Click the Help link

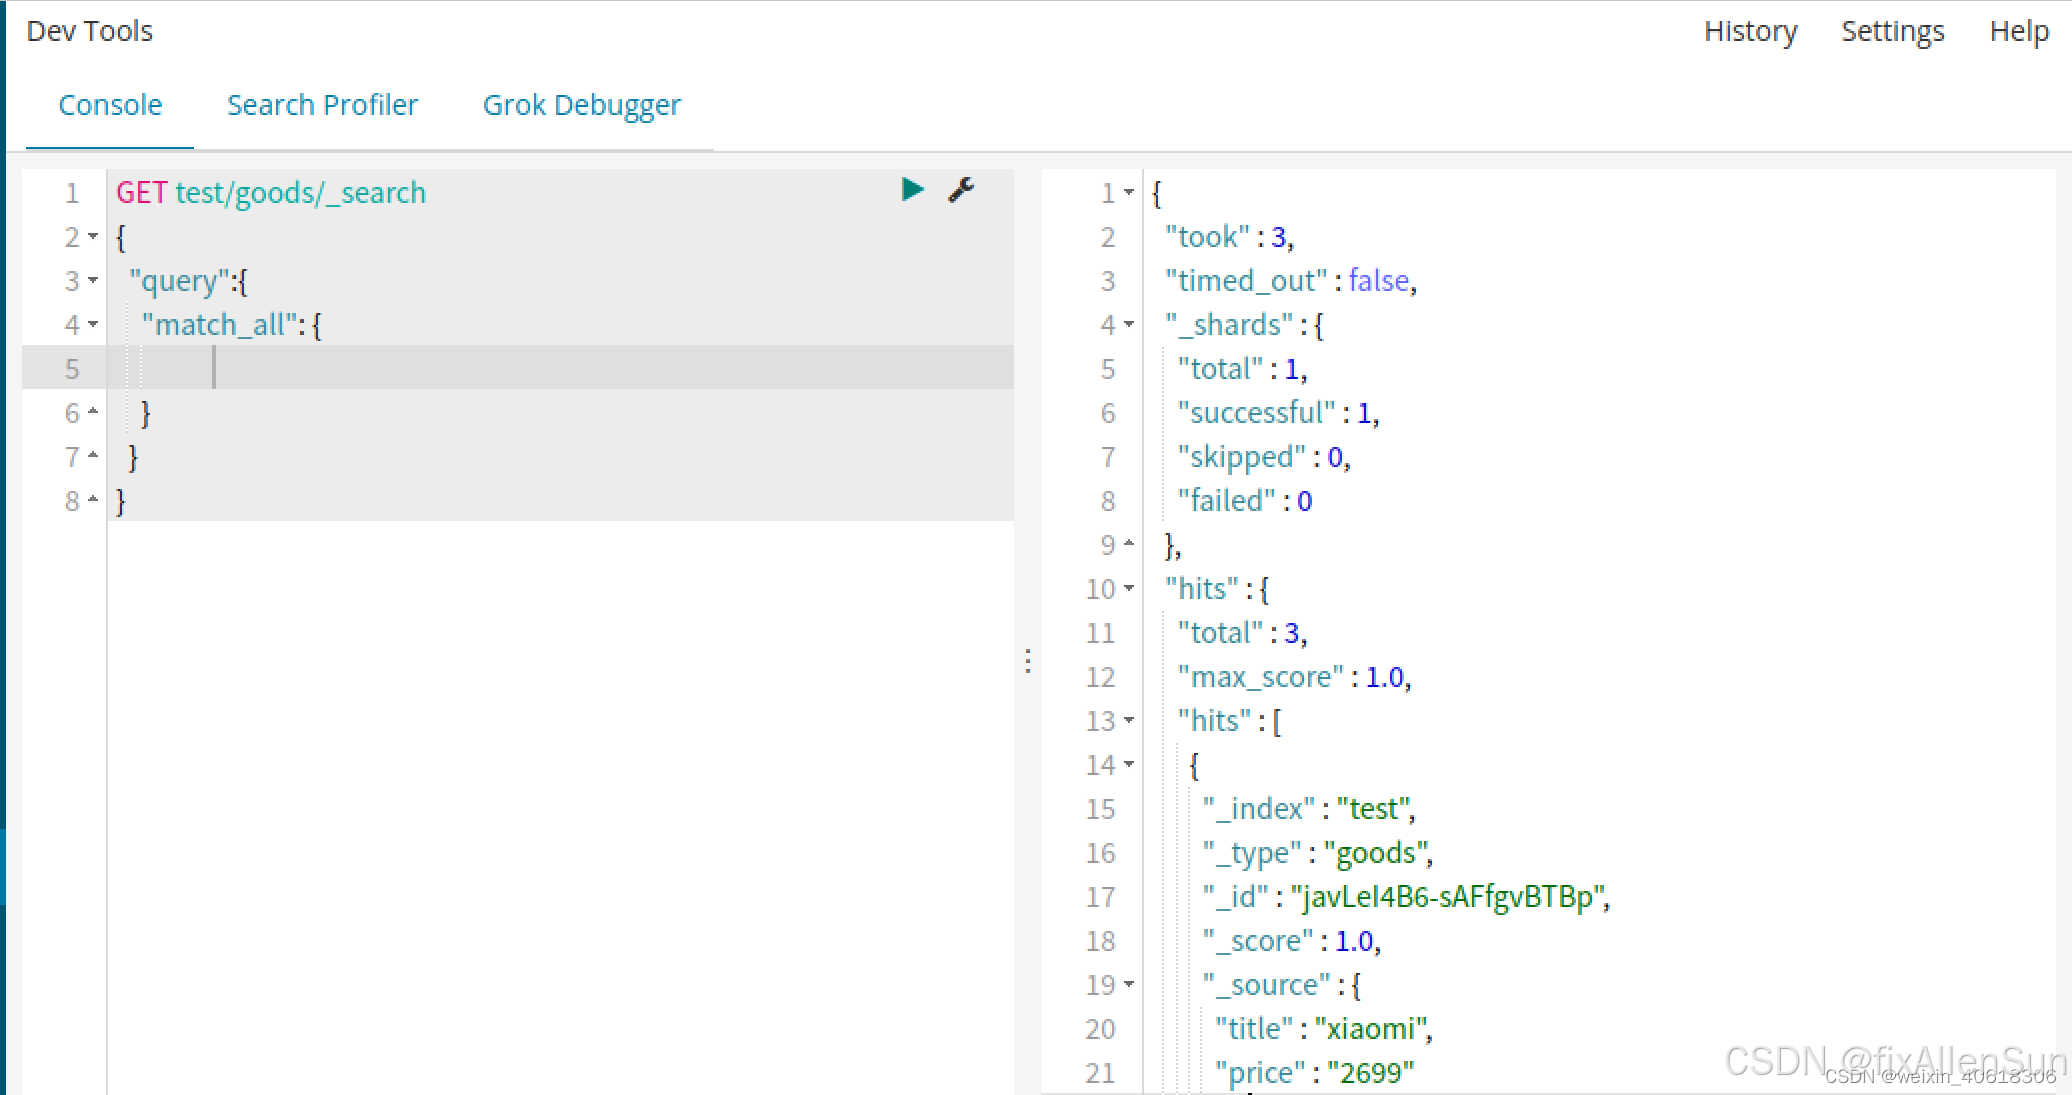(x=2019, y=32)
